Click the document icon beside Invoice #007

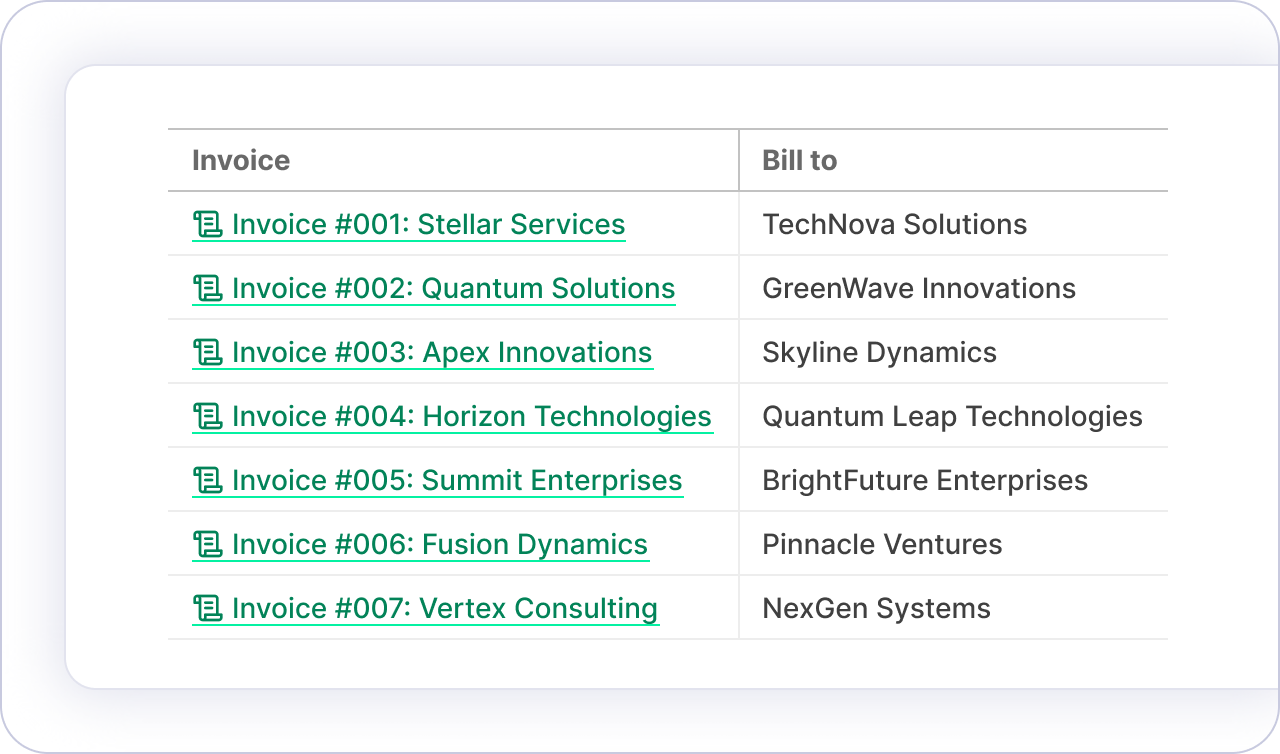coord(207,608)
